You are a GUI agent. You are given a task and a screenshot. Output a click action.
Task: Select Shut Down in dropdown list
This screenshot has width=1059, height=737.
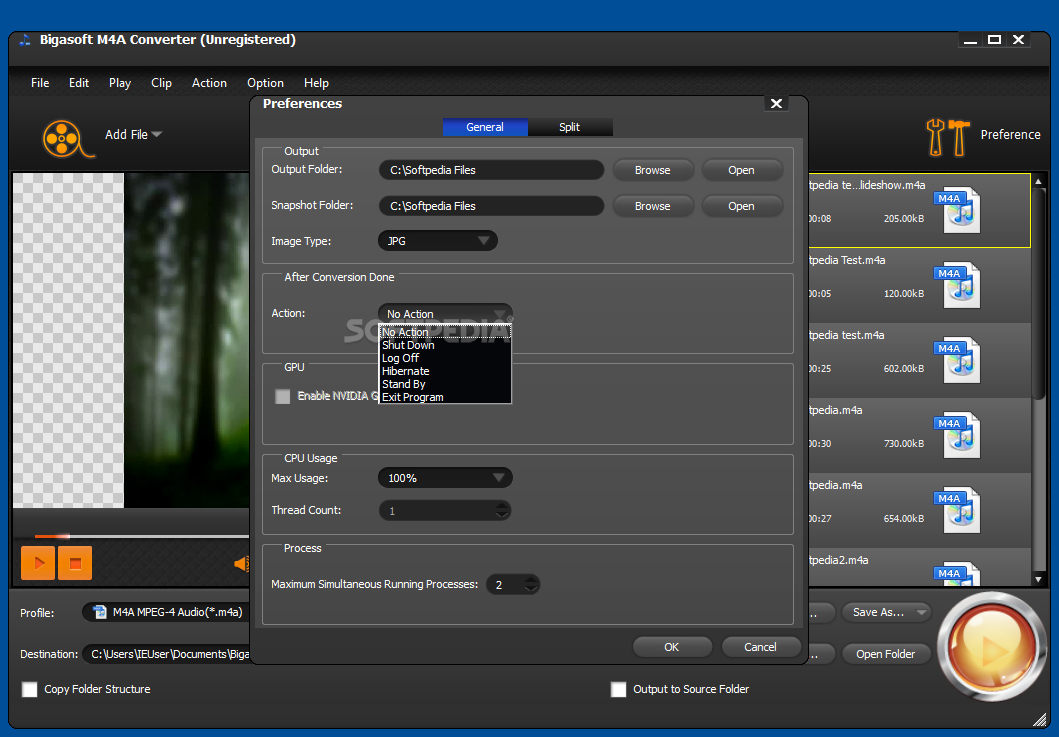click(445, 345)
